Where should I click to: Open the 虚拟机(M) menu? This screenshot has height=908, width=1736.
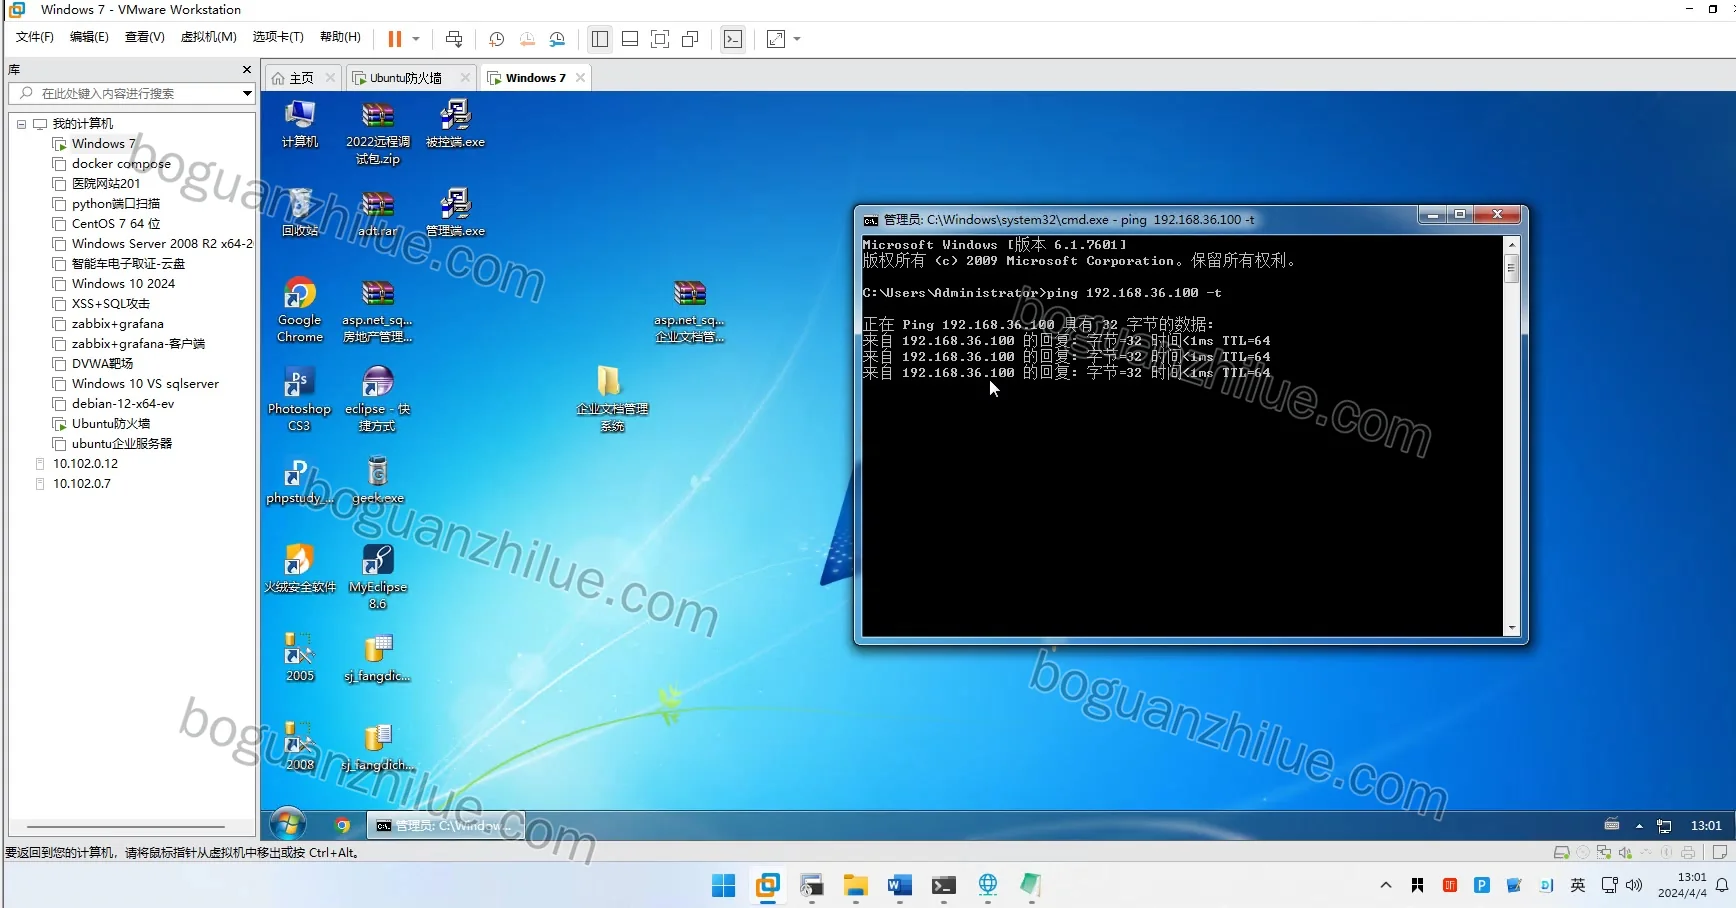coord(209,37)
